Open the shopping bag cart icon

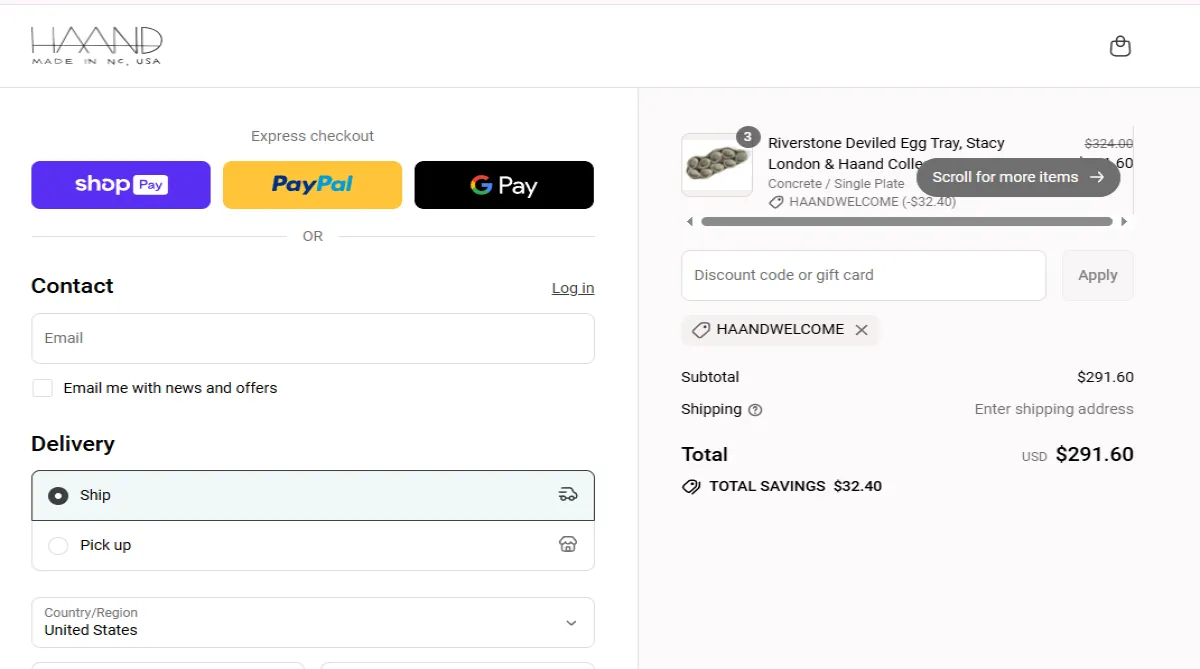click(x=1120, y=46)
